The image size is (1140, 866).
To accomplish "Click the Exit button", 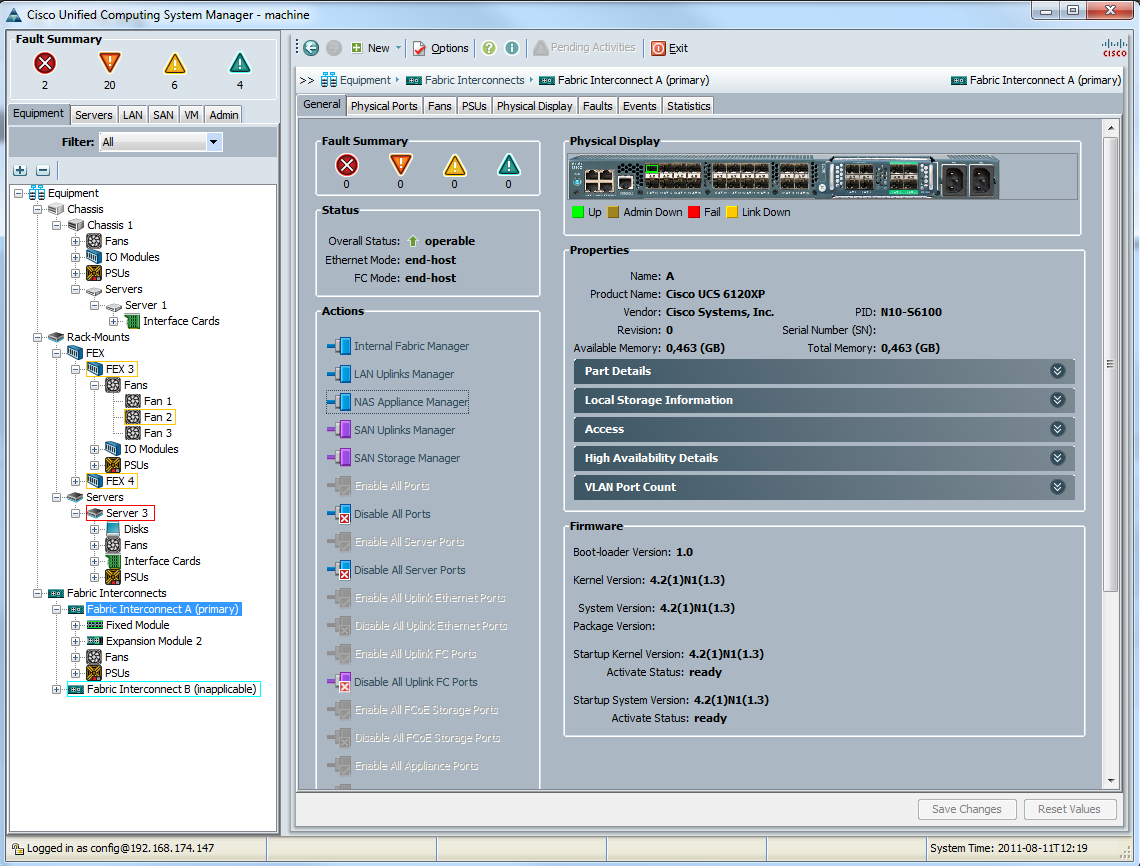I will (x=670, y=48).
